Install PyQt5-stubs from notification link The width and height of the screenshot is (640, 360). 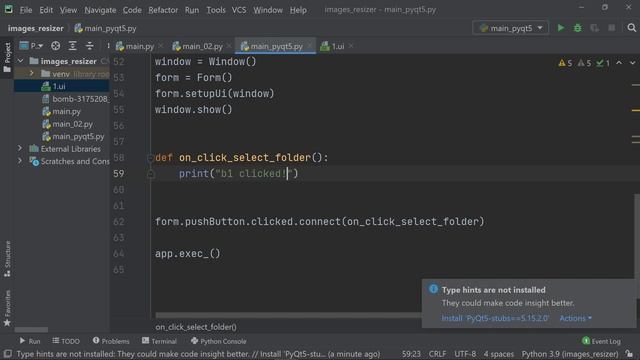pos(495,318)
